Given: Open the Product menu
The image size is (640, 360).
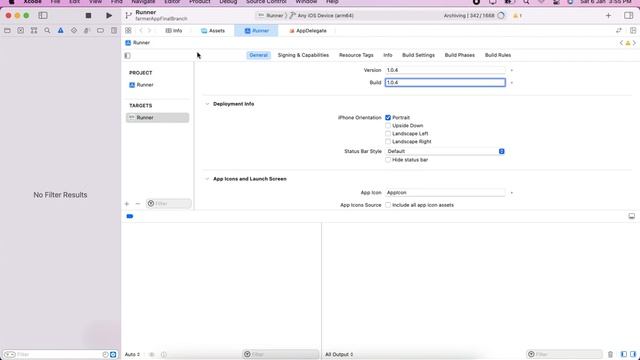Looking at the screenshot, I should pos(200,2).
